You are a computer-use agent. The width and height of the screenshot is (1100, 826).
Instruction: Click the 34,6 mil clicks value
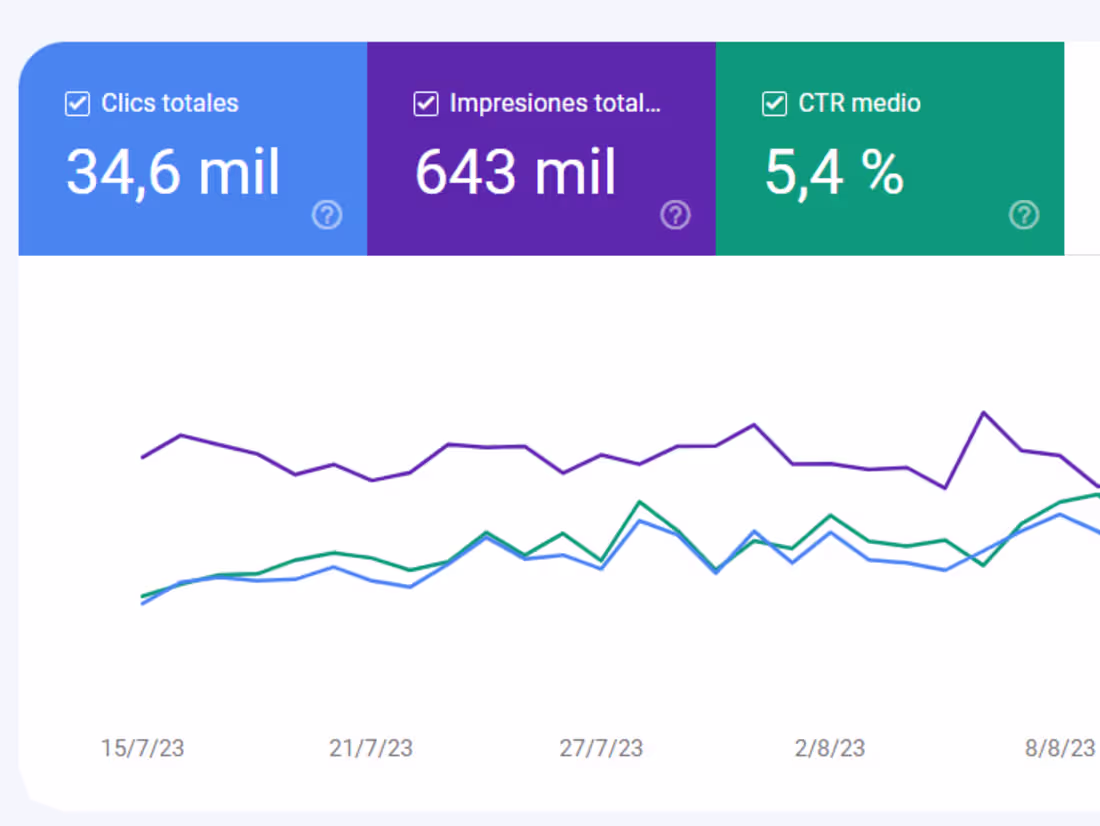click(172, 172)
